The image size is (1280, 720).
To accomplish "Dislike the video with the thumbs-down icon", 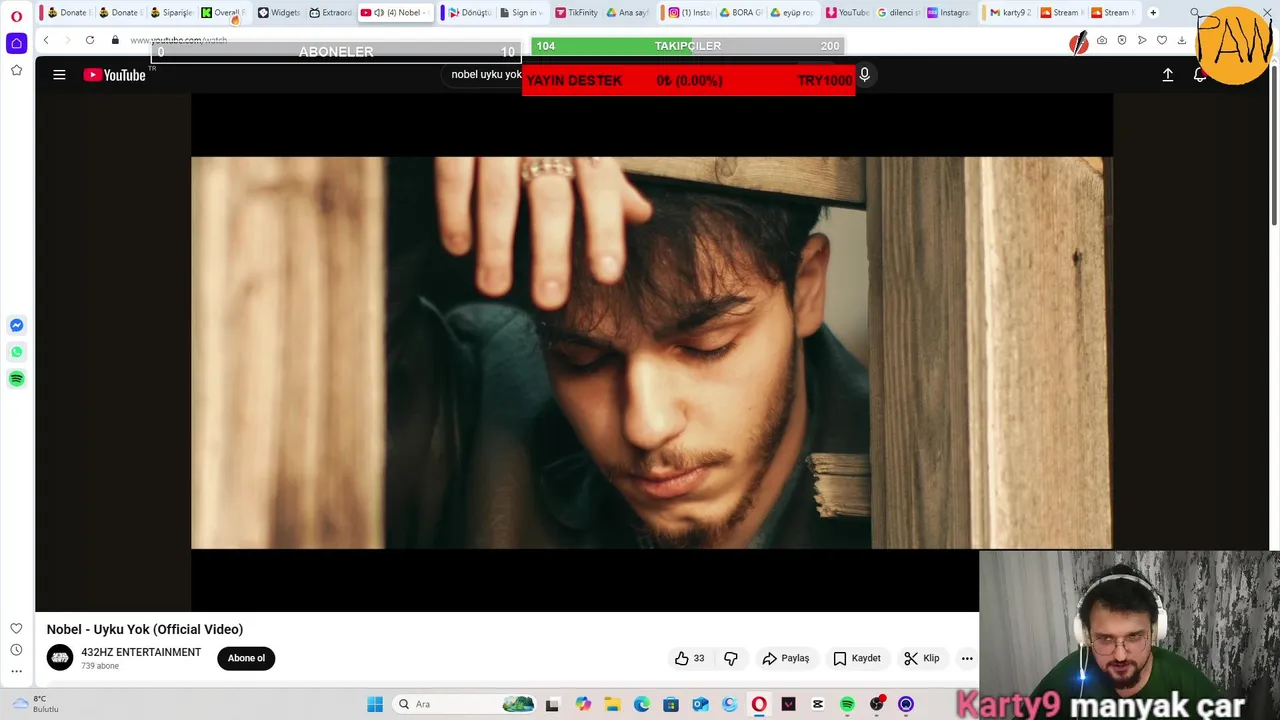I will [731, 658].
